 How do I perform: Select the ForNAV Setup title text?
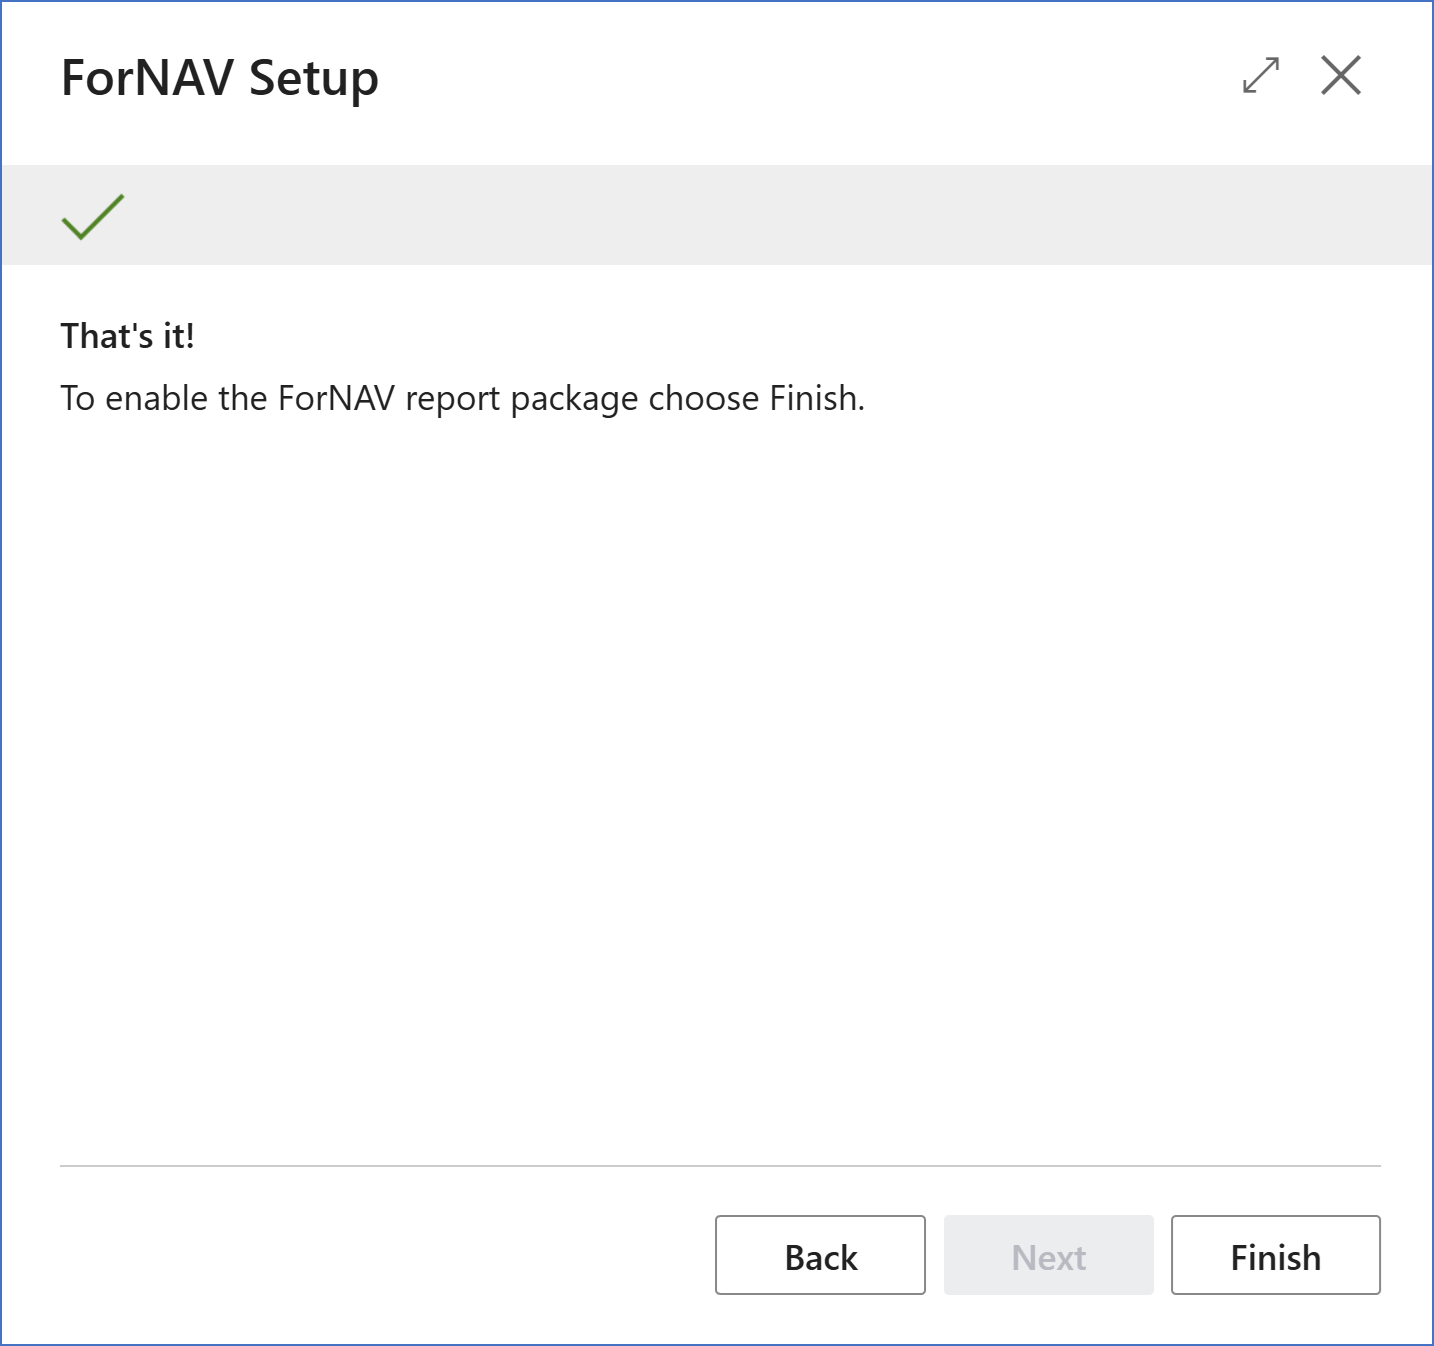220,78
